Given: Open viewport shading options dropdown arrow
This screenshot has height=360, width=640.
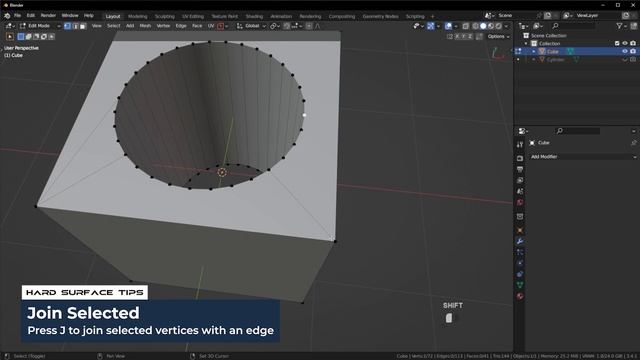Looking at the screenshot, I should tap(507, 26).
